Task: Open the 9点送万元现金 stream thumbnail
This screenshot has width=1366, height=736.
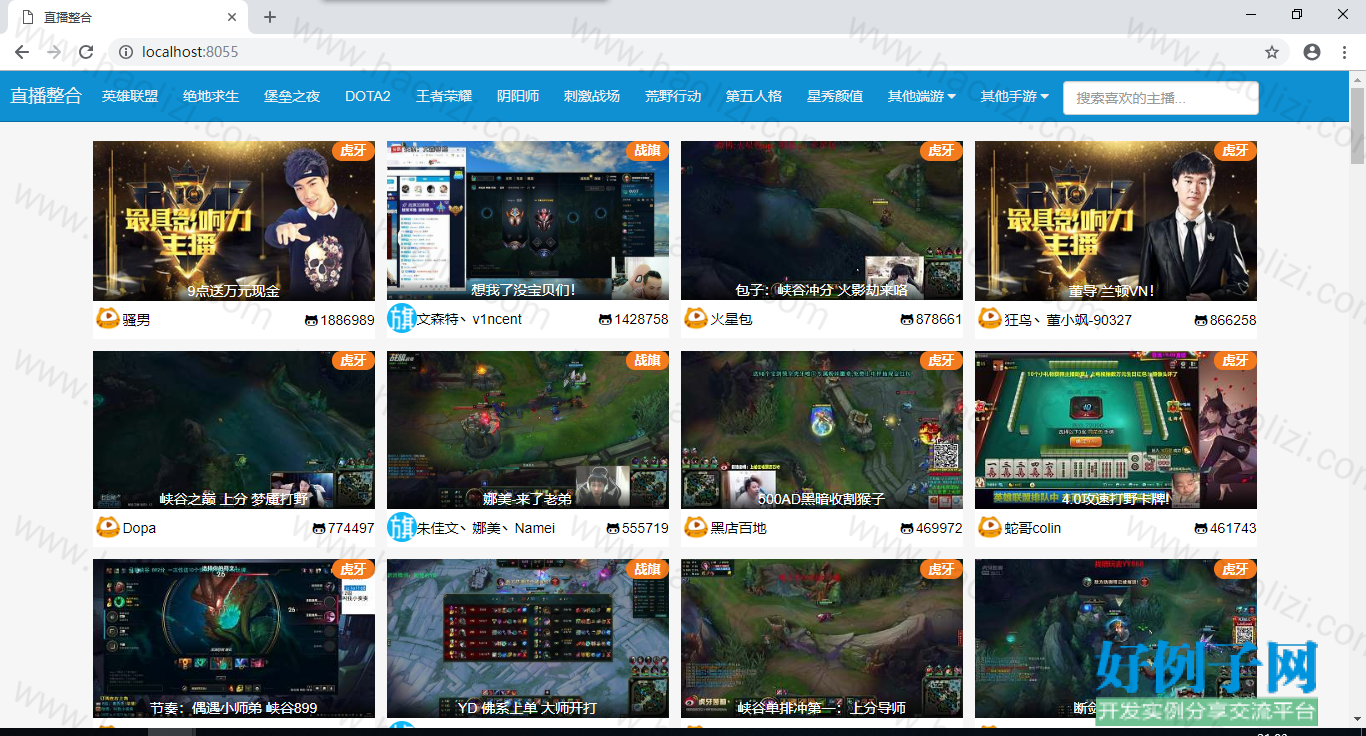Action: 234,220
